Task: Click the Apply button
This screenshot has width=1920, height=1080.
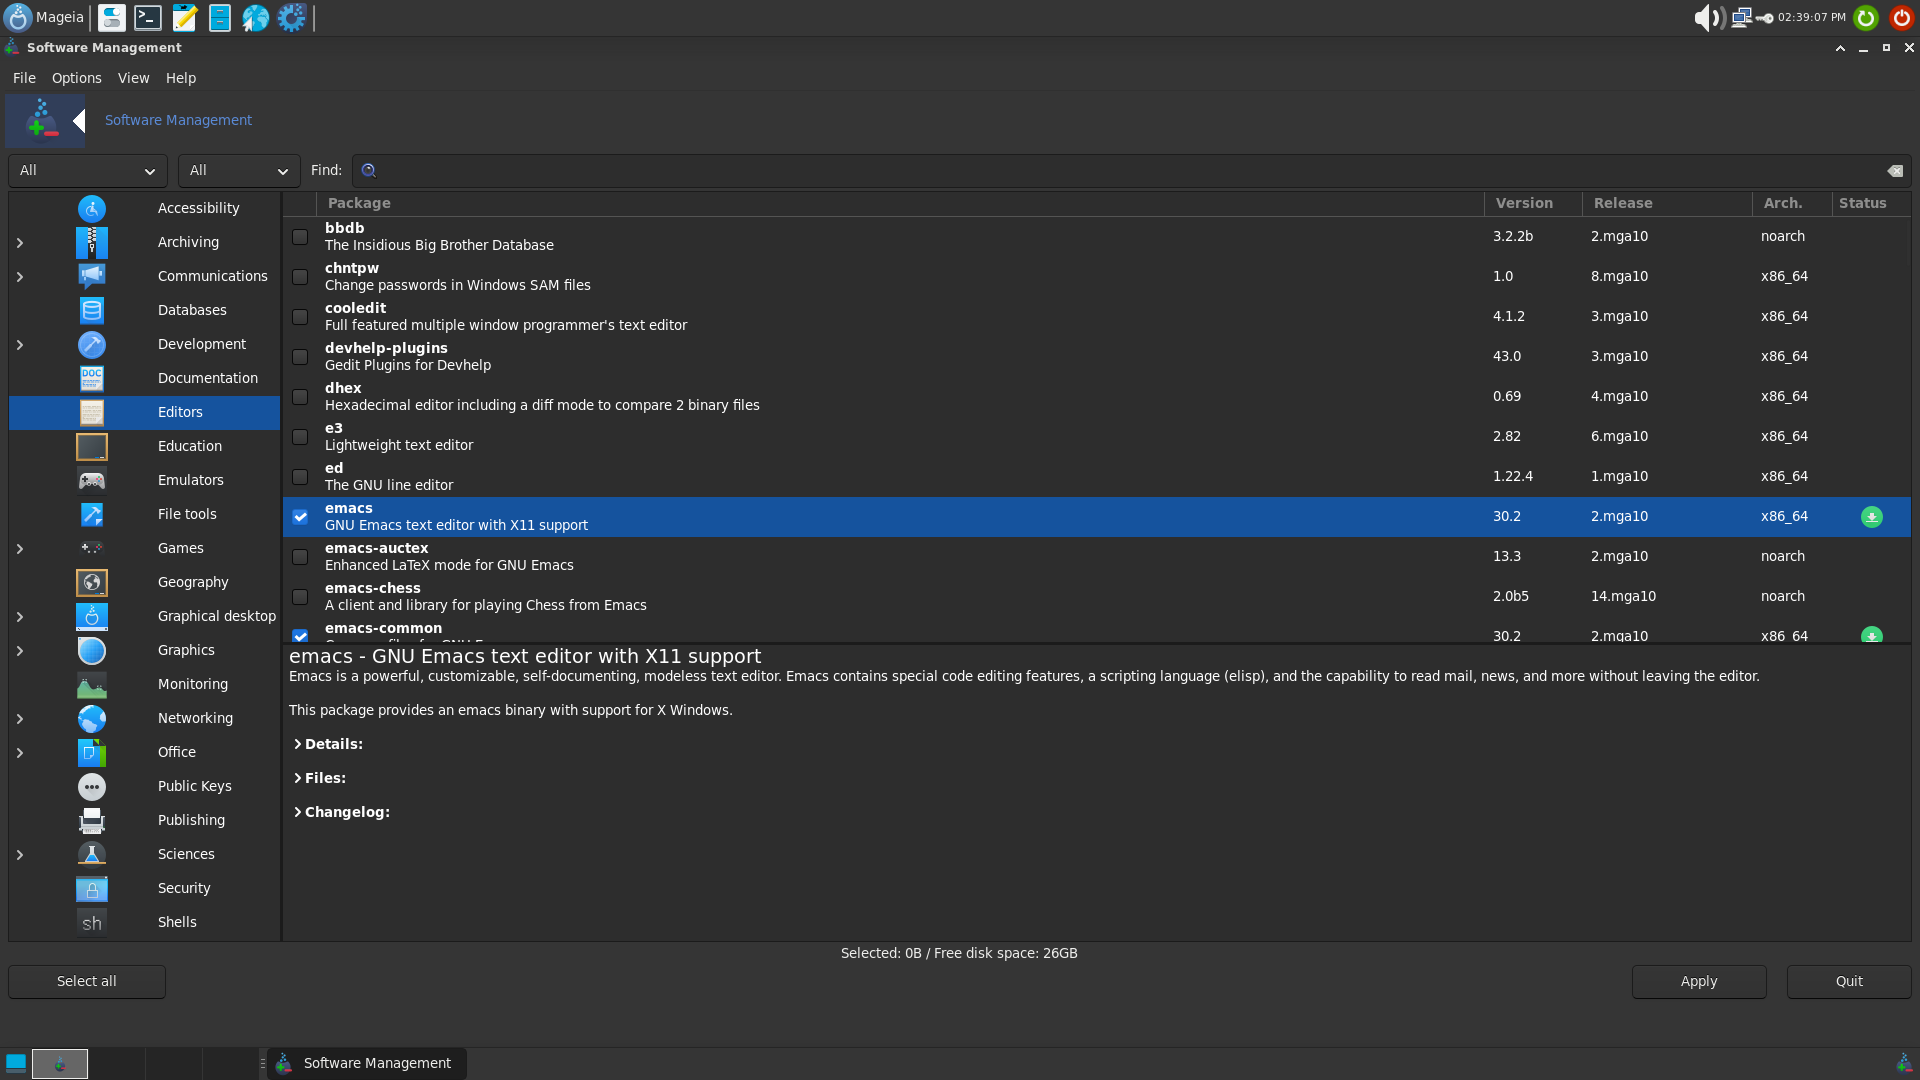Action: point(1698,981)
